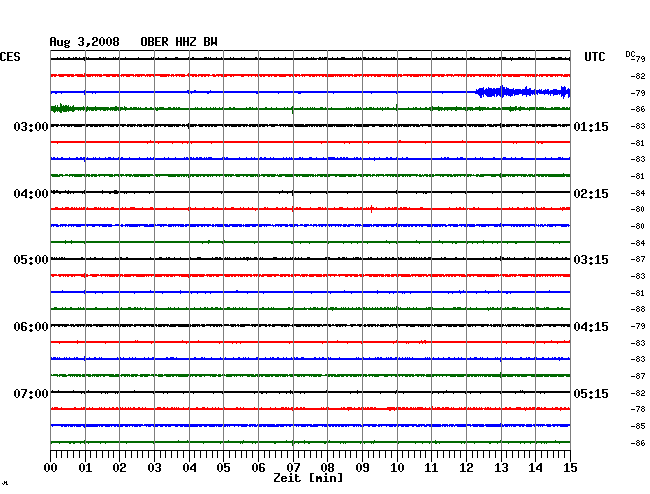Screen dimensions: 650x494
Task: Click the x-axis minute tick label "02"
Action: 119,468
